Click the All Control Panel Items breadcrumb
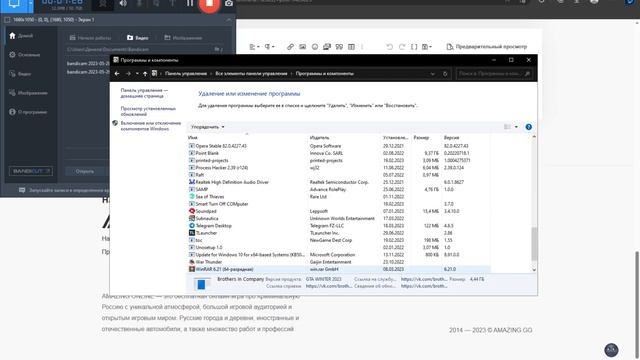The image size is (640, 360). click(x=251, y=74)
